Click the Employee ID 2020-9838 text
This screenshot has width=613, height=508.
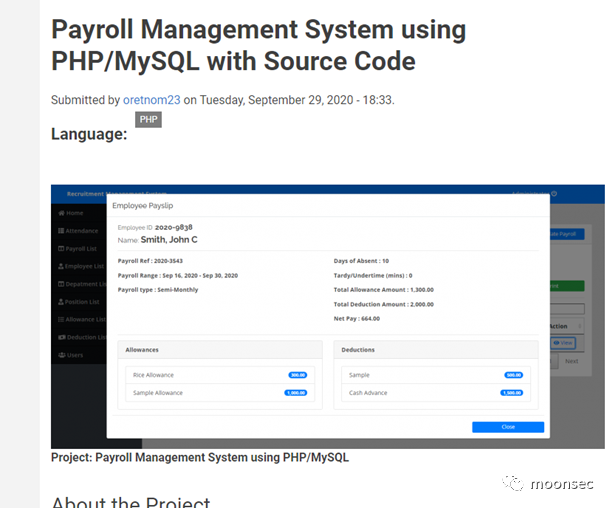[x=155, y=227]
